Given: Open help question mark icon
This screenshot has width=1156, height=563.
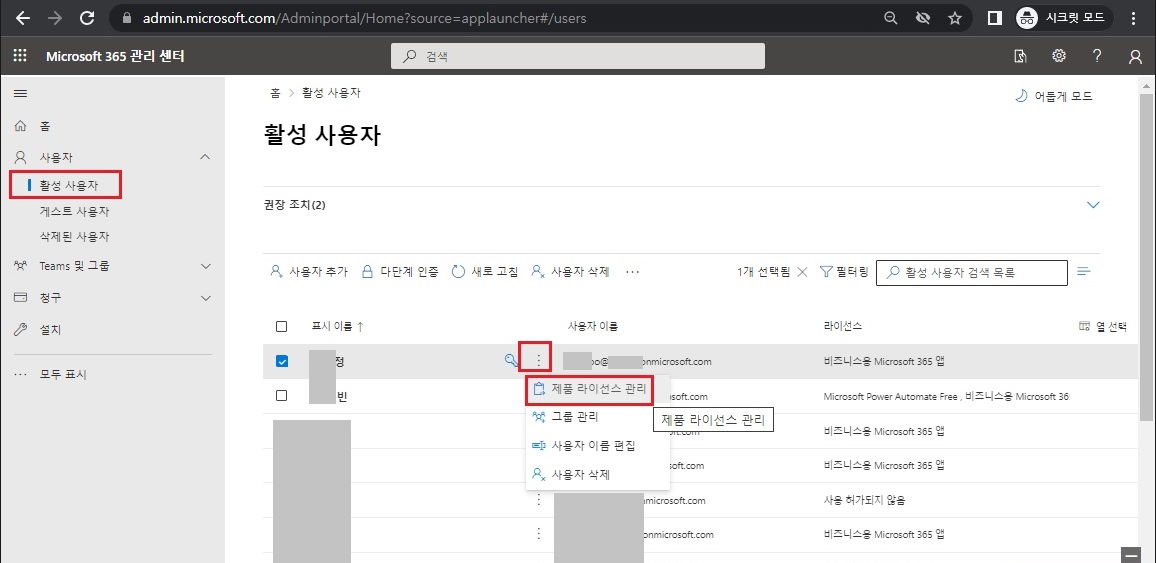Looking at the screenshot, I should tap(1097, 56).
